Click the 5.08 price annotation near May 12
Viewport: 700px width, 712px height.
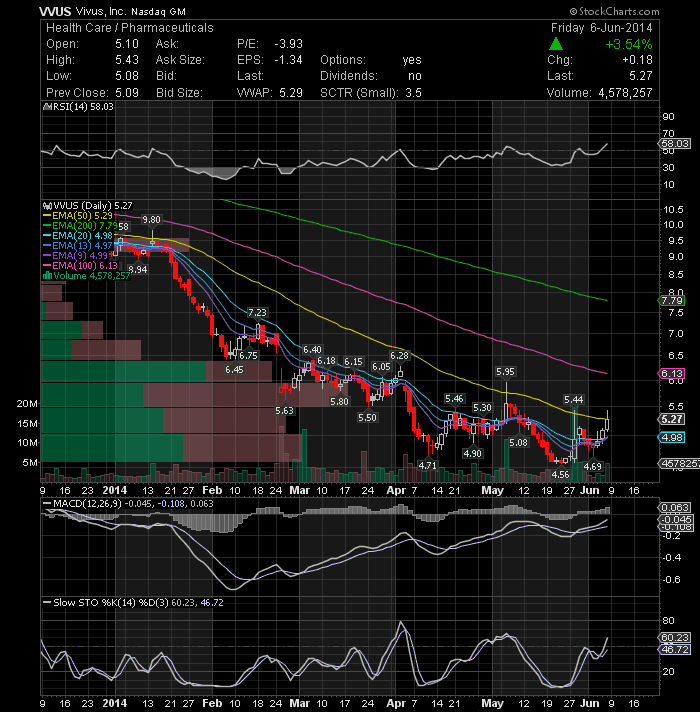tap(518, 442)
